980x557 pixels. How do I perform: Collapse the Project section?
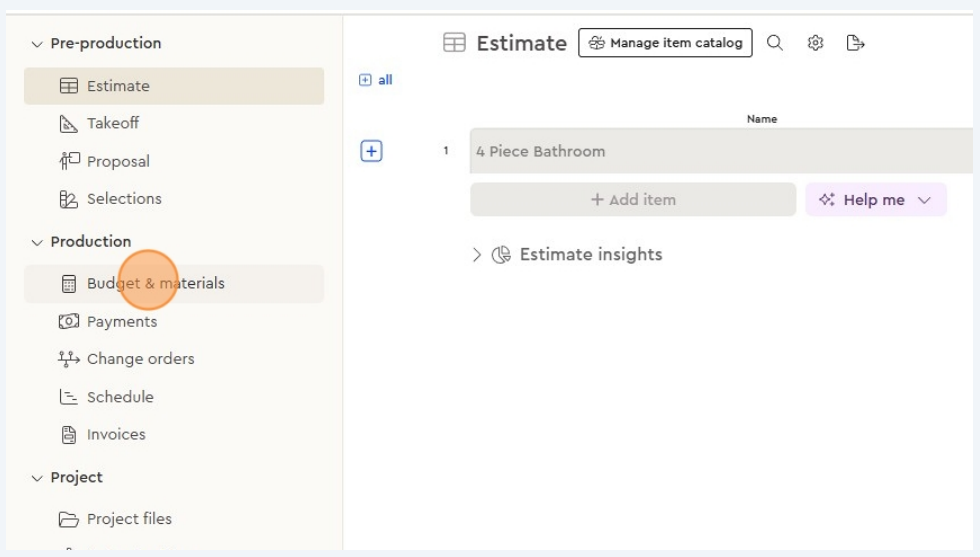[x=37, y=478]
